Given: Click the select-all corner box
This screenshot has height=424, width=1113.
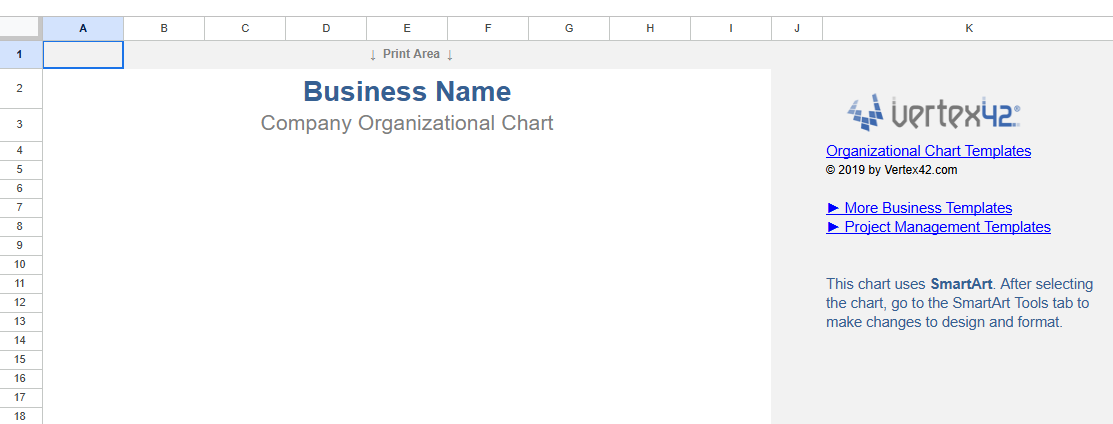Looking at the screenshot, I should (21, 28).
